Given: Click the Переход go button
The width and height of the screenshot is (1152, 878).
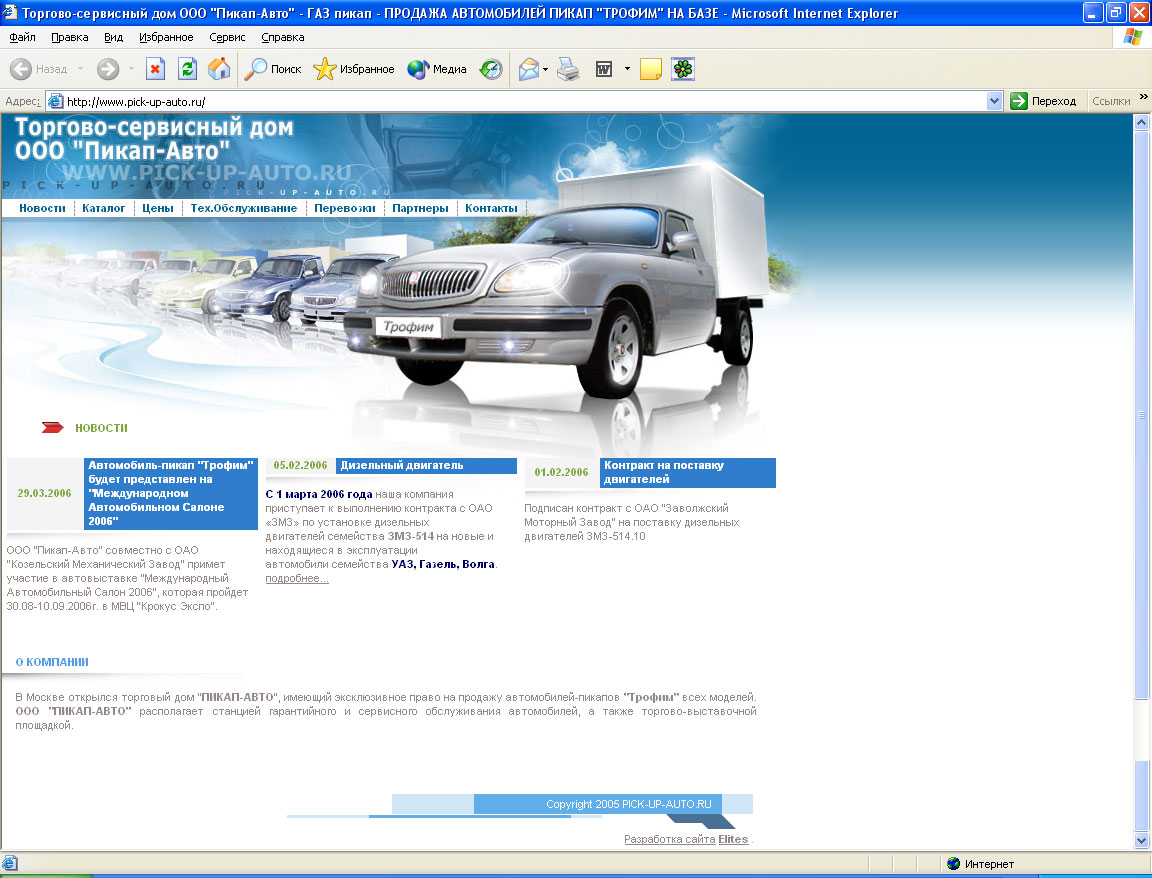Looking at the screenshot, I should 1044,101.
